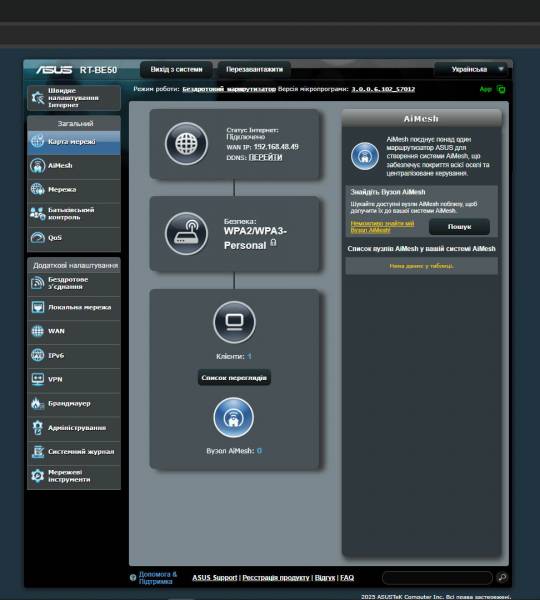The height and width of the screenshot is (600, 540).
Task: Click the Пошук AiMesh node button
Action: 459,227
